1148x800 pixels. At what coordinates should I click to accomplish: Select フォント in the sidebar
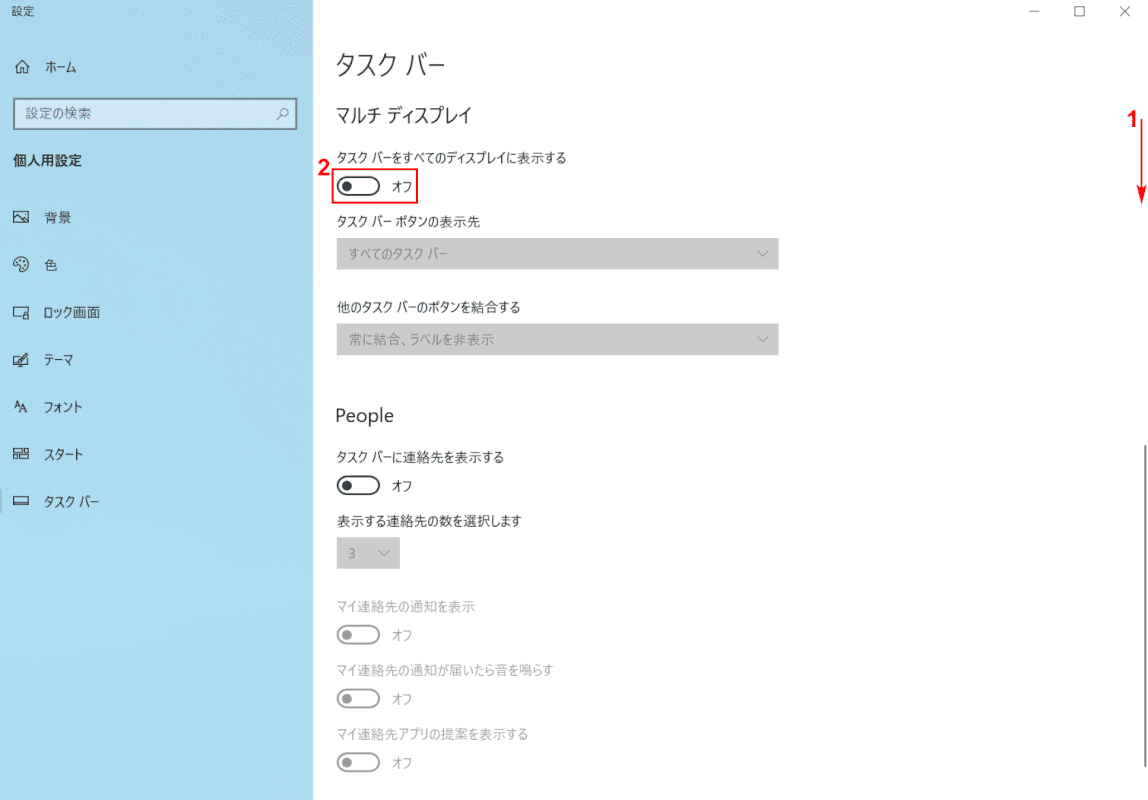[x=63, y=407]
